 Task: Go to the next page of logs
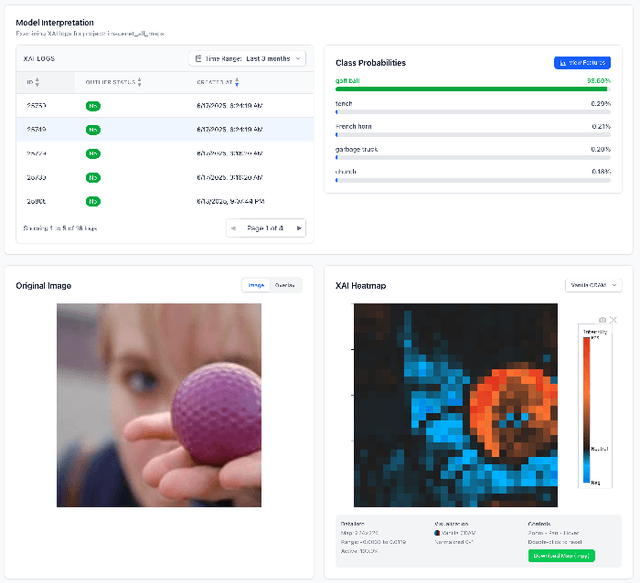point(298,228)
